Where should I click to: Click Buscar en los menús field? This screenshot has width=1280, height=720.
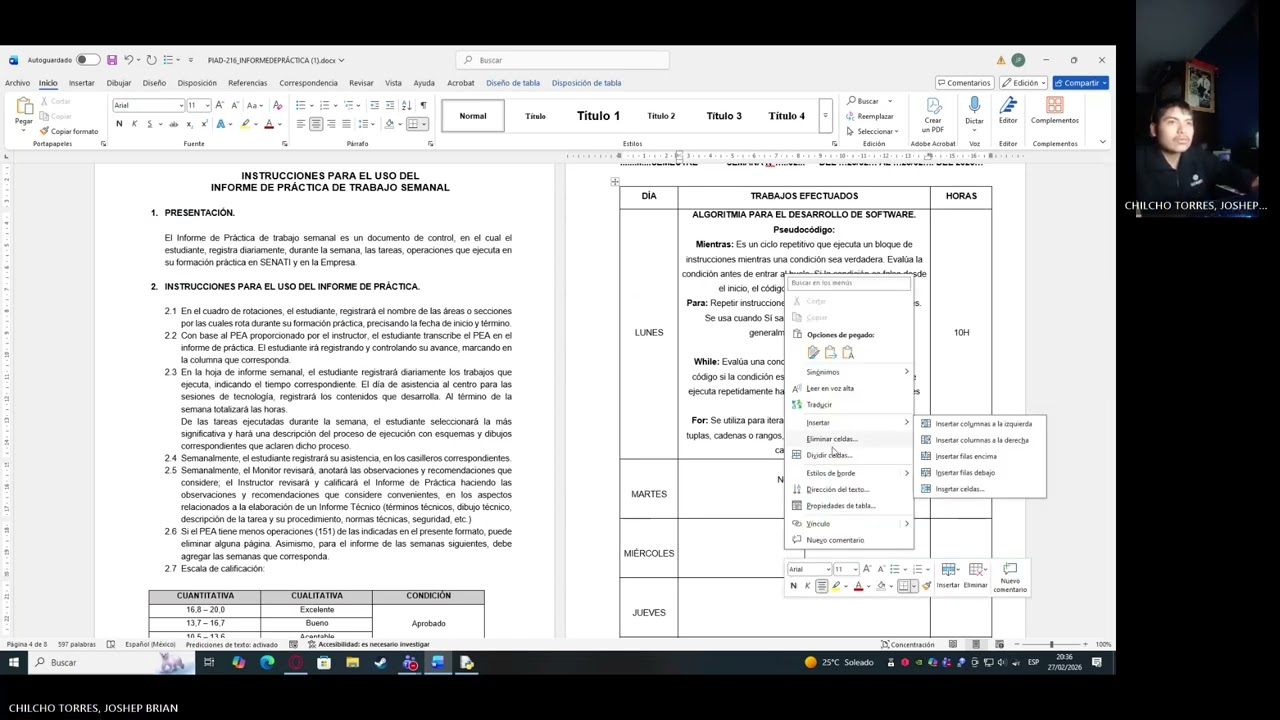[x=849, y=283]
